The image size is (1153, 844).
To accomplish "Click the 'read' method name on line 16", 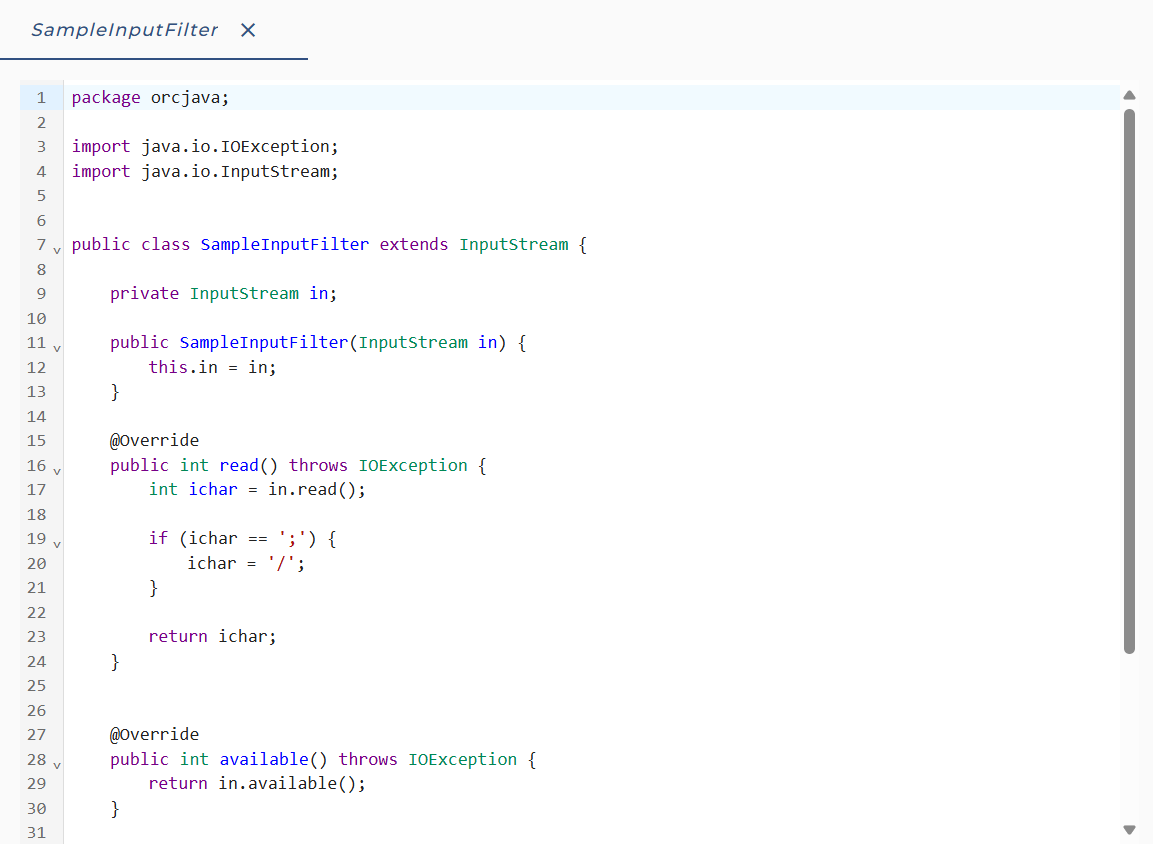I will click(x=239, y=465).
